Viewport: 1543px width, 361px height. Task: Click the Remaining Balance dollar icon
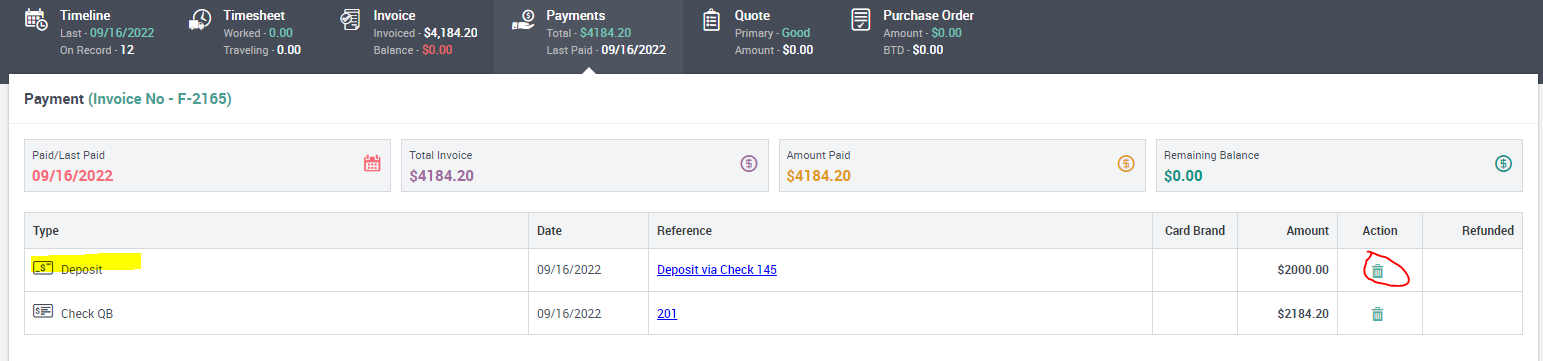tap(1503, 164)
